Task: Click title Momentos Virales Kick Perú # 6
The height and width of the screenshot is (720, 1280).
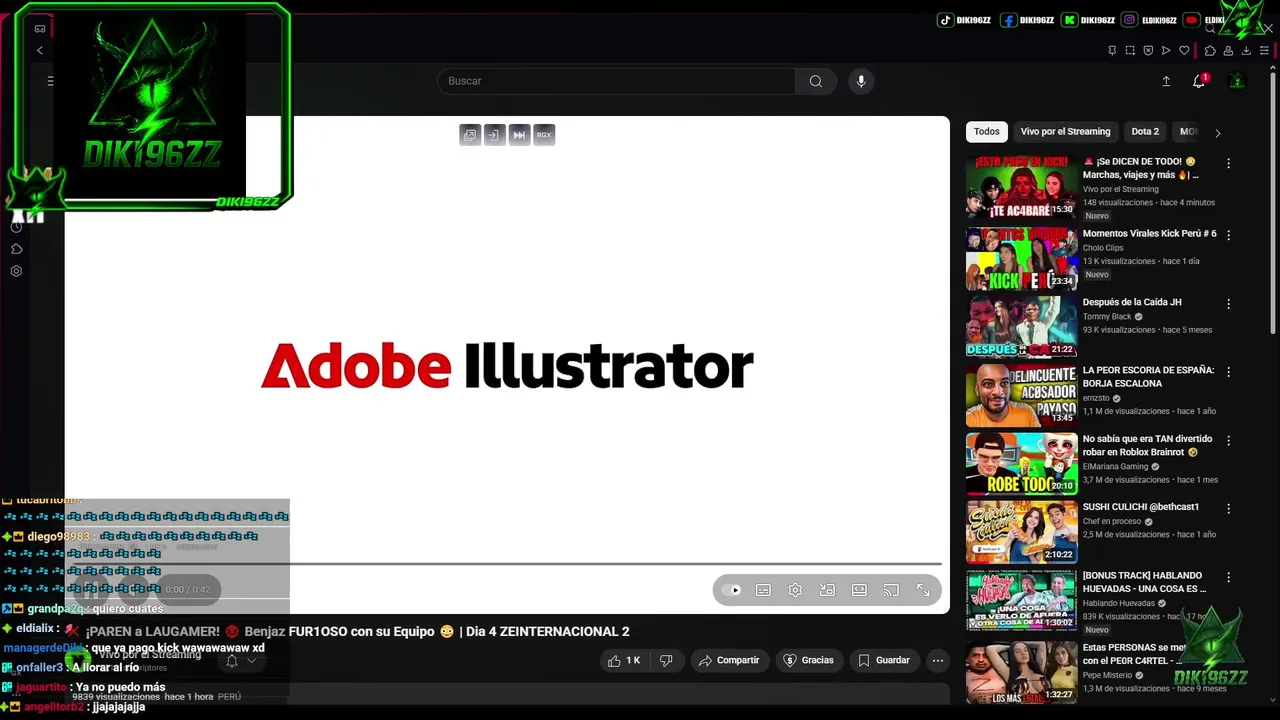Action: tap(1149, 234)
